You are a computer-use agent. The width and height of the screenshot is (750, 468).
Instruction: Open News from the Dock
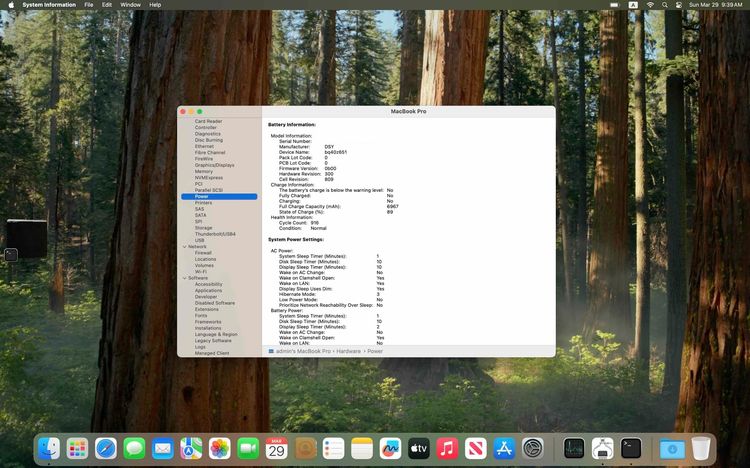coord(476,448)
